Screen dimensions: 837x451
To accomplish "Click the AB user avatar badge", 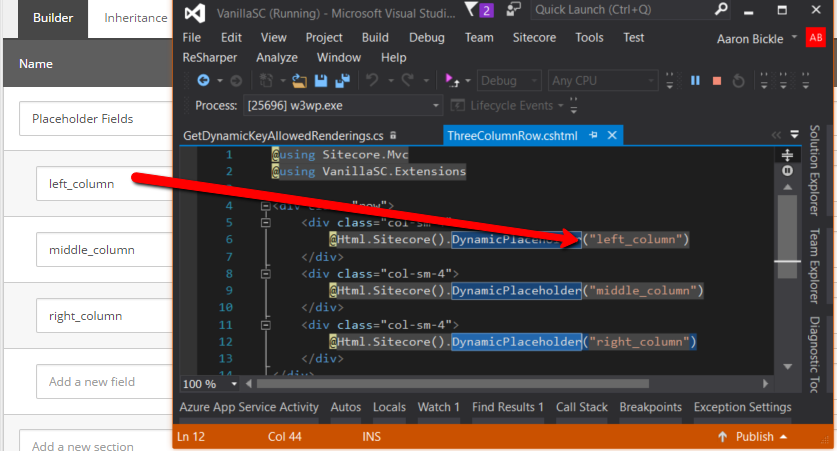I will pyautogui.click(x=816, y=37).
